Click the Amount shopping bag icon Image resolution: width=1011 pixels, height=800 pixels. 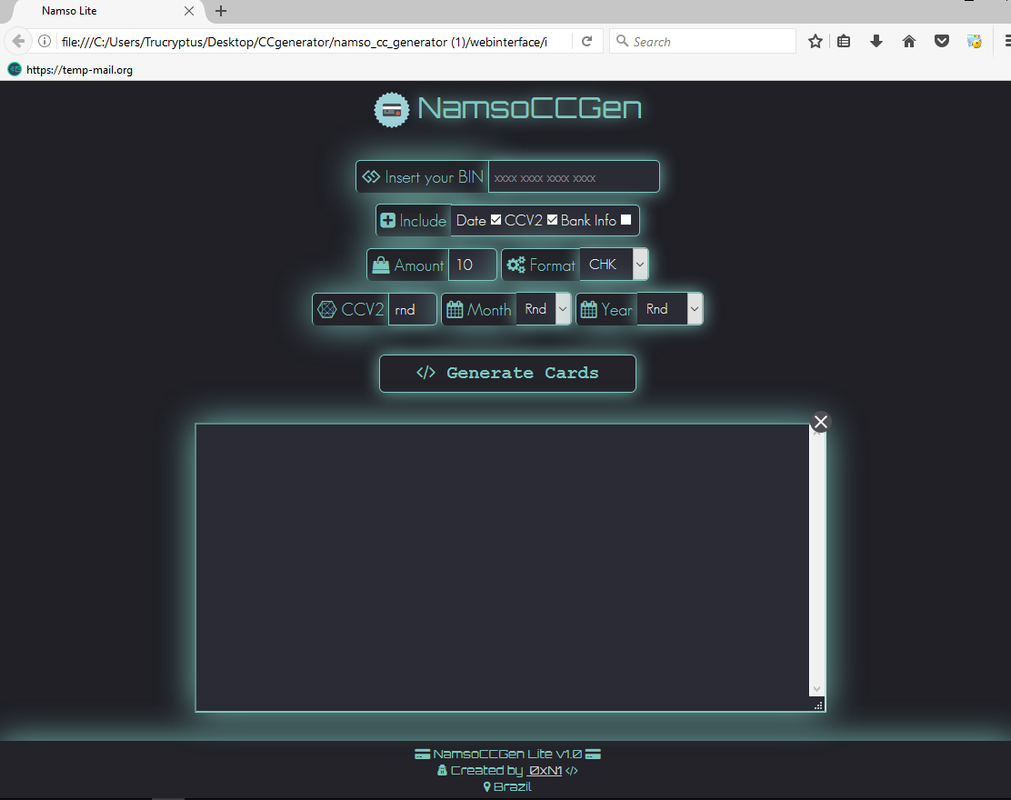[381, 265]
